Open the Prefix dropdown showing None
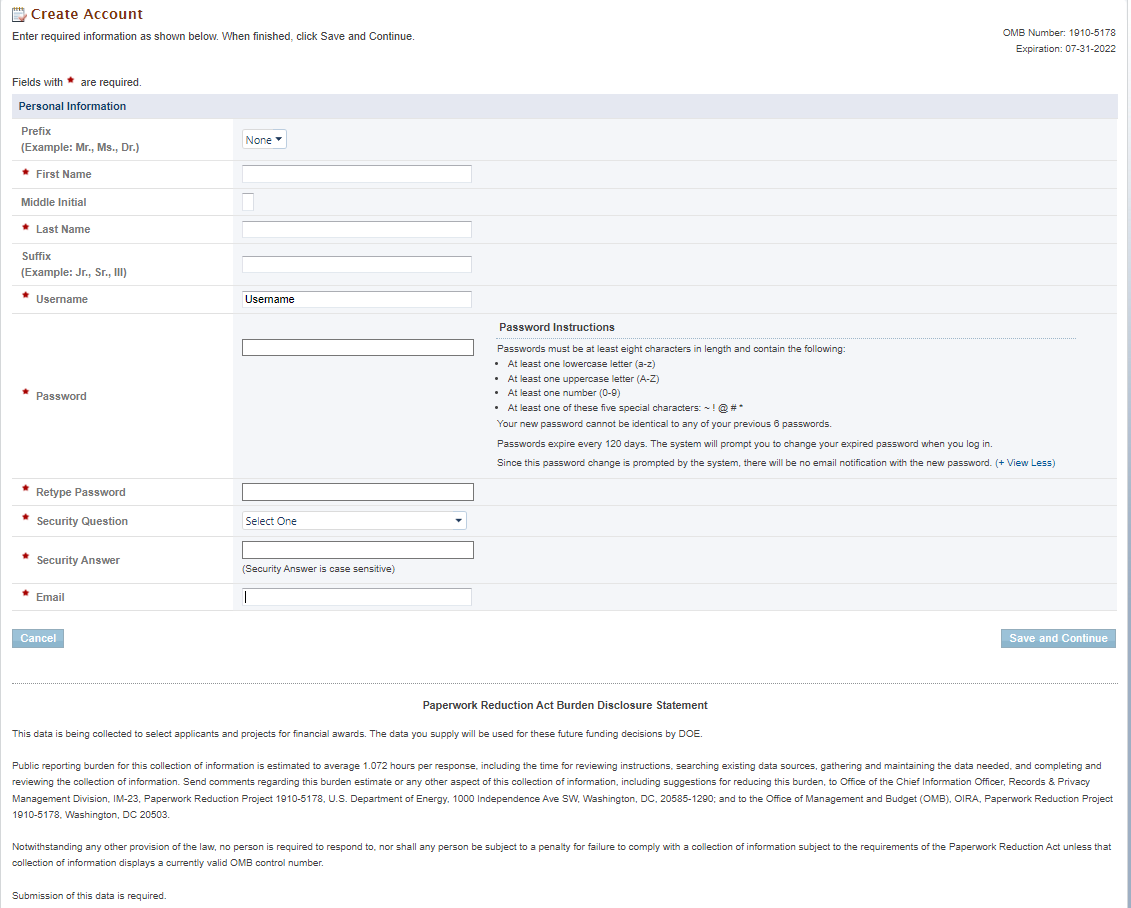Viewport: 1131px width, 908px height. pos(264,139)
